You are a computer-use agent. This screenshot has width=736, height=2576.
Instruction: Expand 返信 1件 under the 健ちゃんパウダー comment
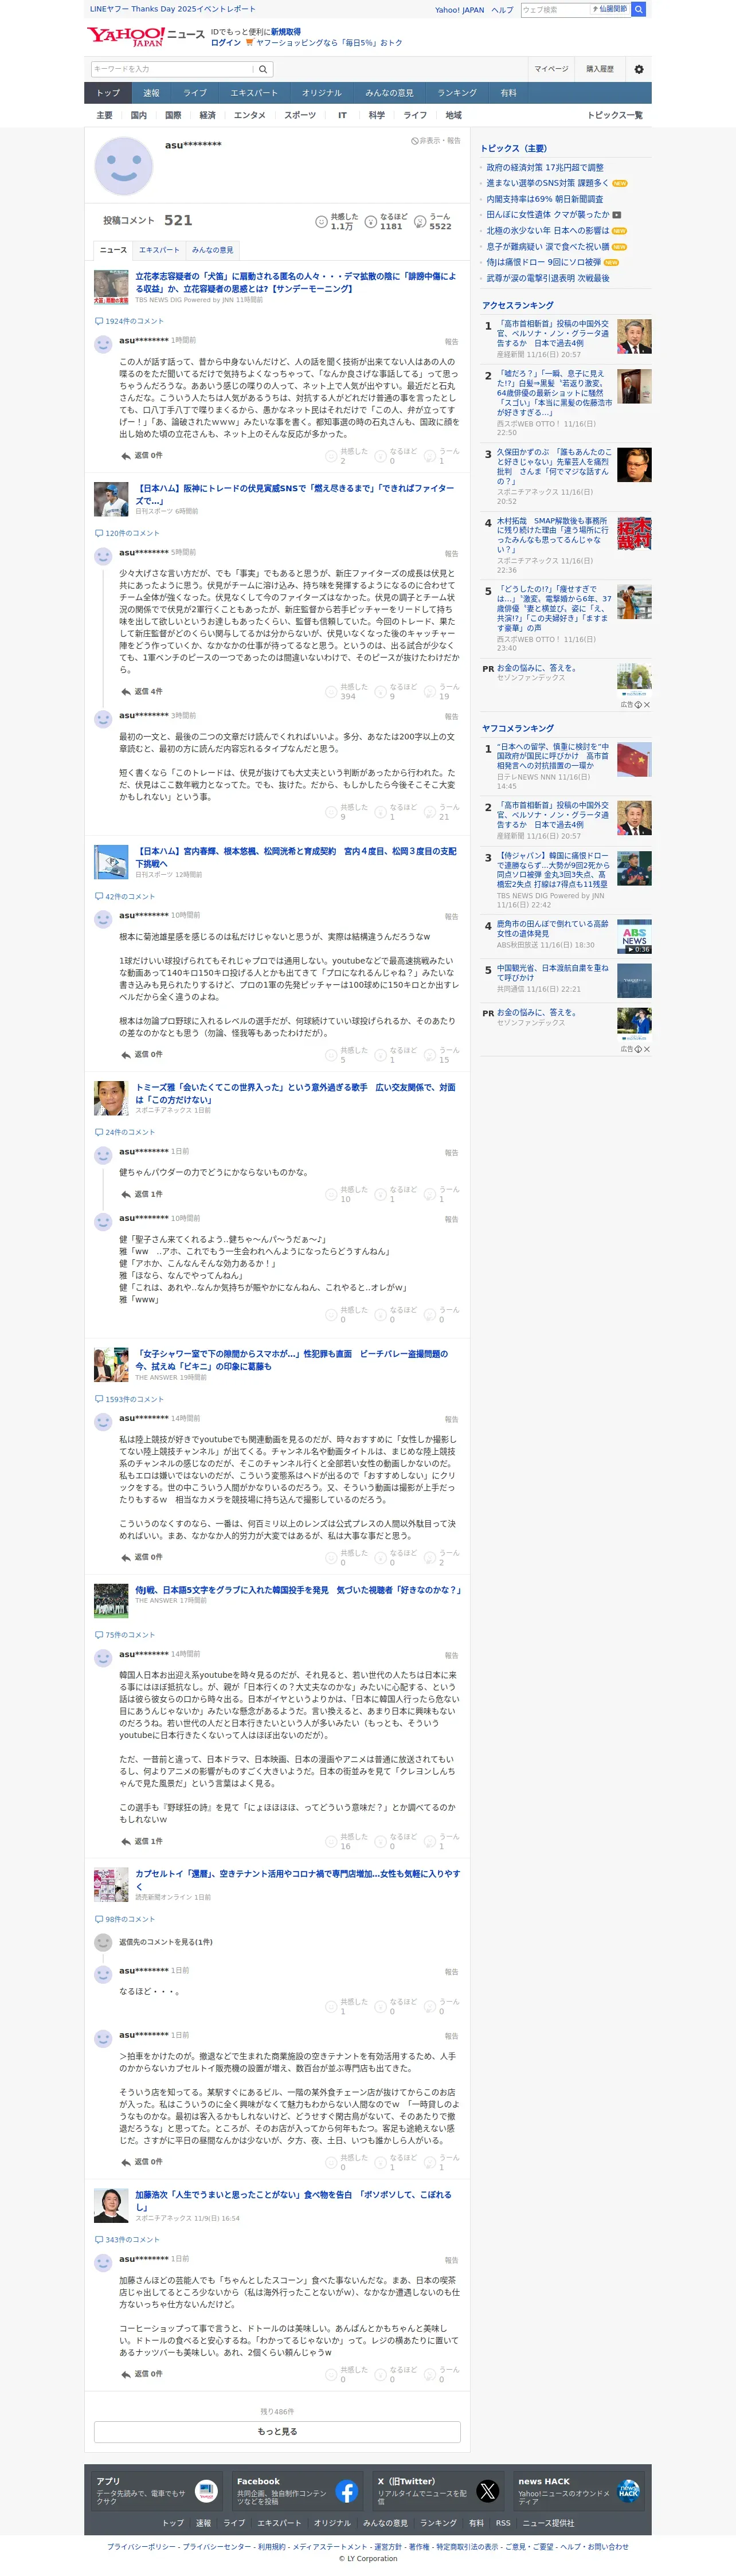click(x=141, y=1194)
